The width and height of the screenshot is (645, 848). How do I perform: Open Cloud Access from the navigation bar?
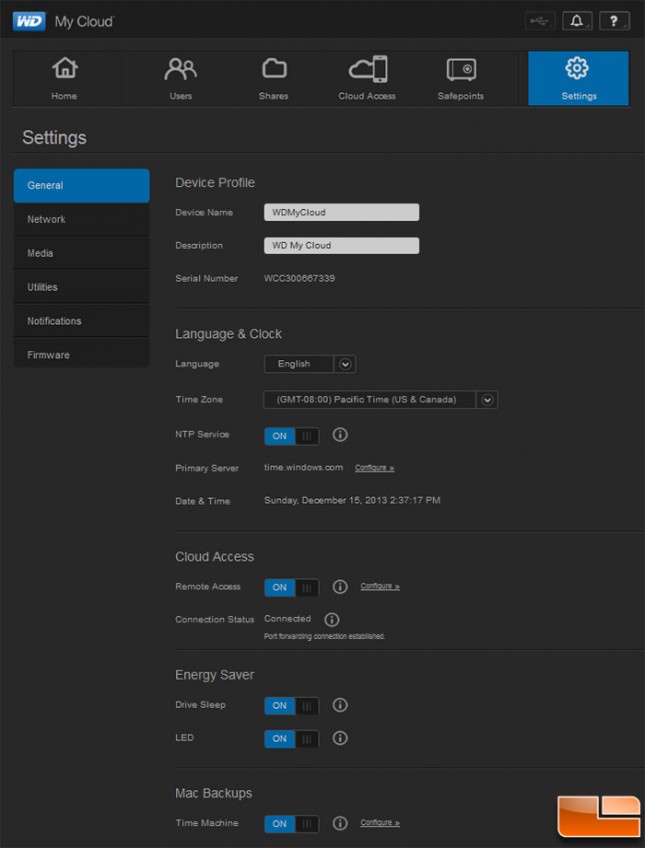(x=367, y=78)
